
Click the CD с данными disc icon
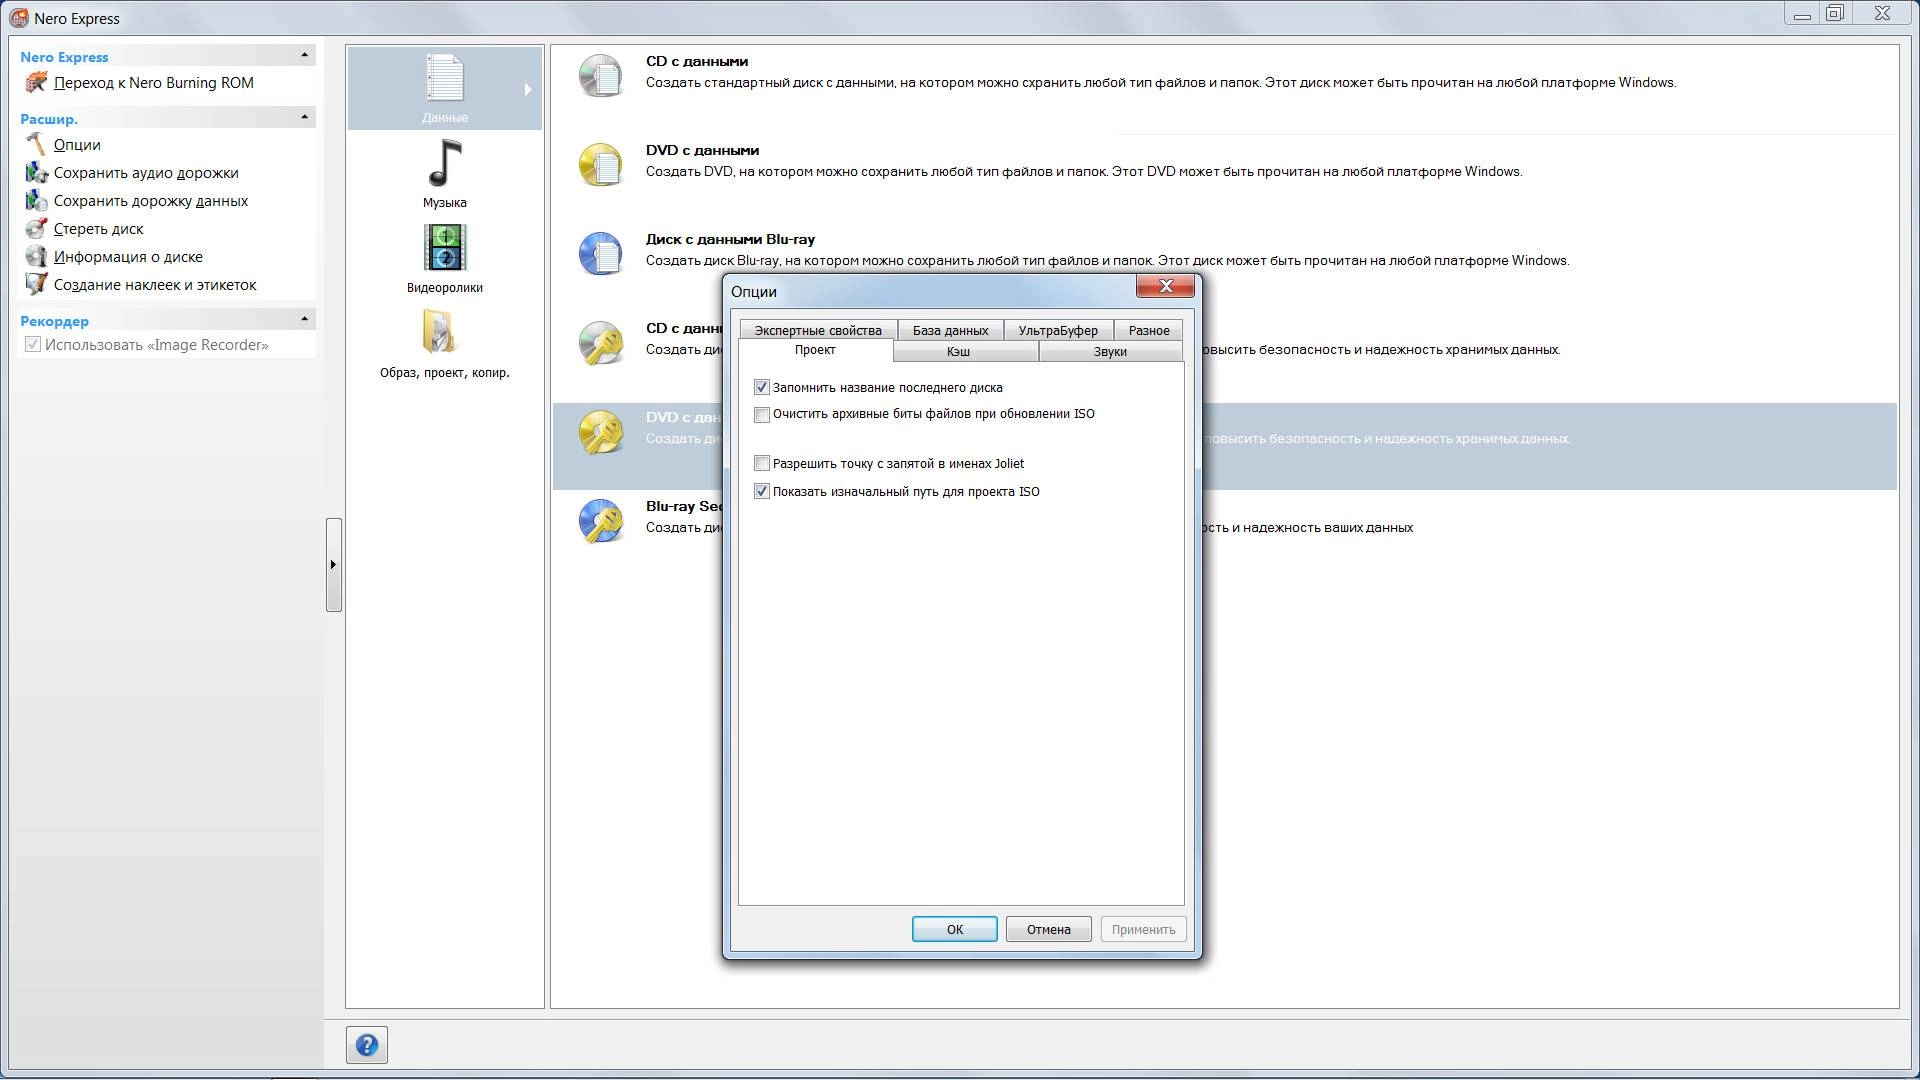pyautogui.click(x=601, y=76)
